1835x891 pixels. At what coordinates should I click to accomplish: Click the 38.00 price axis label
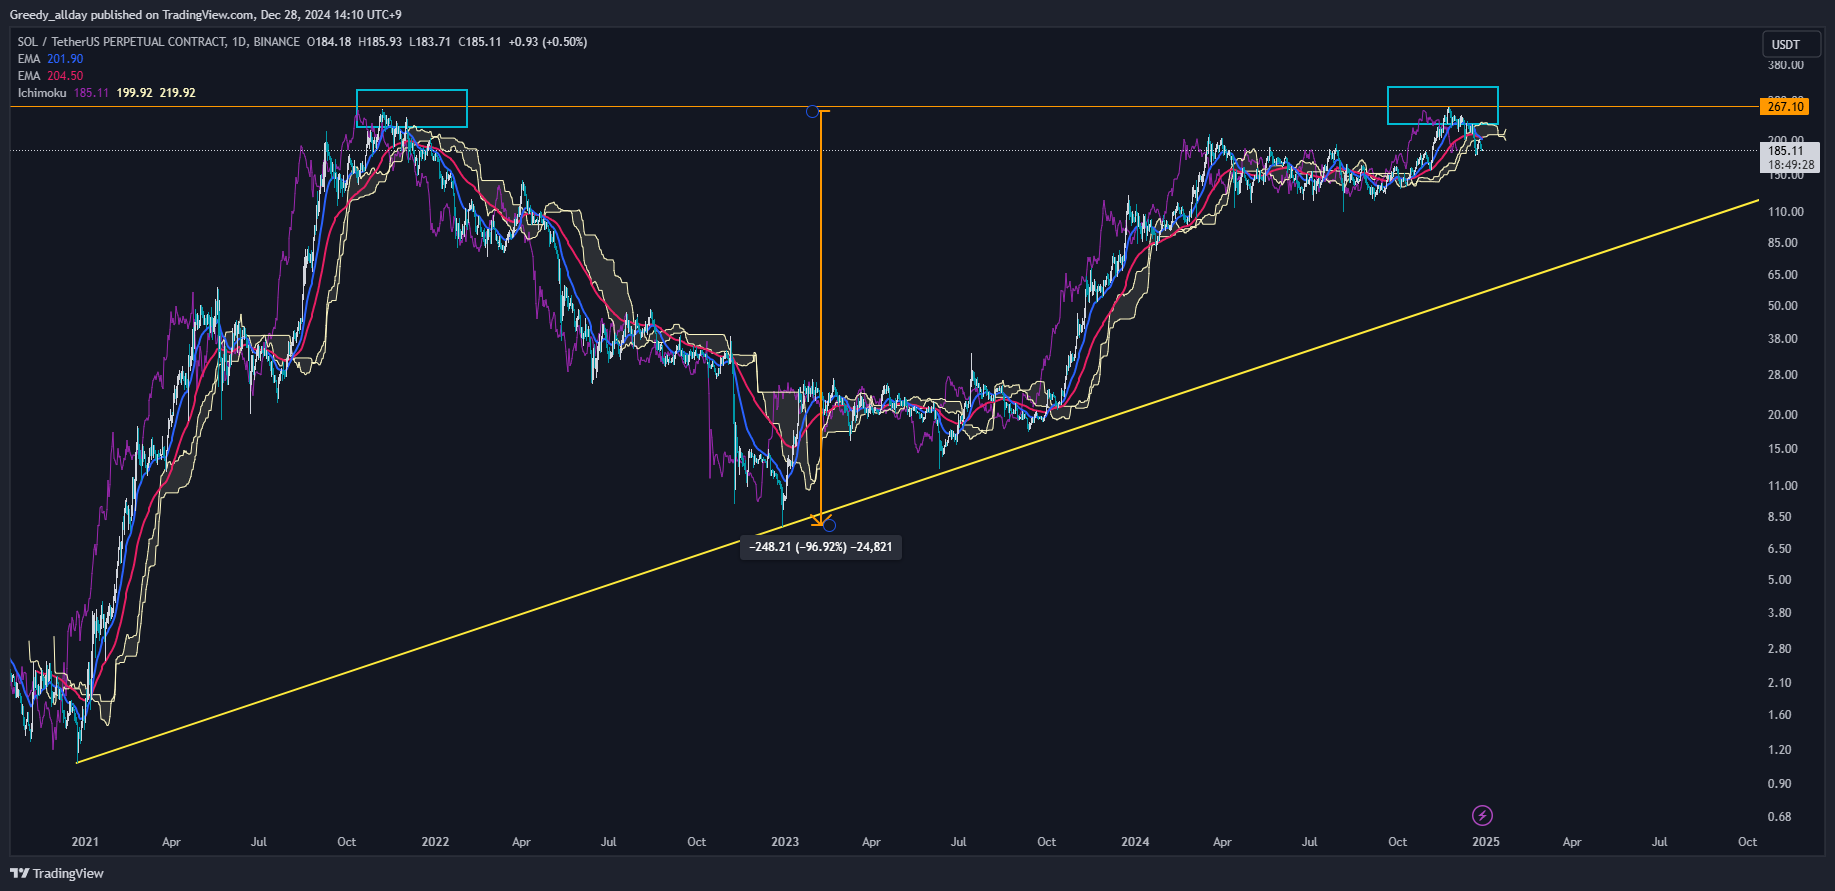click(1783, 339)
